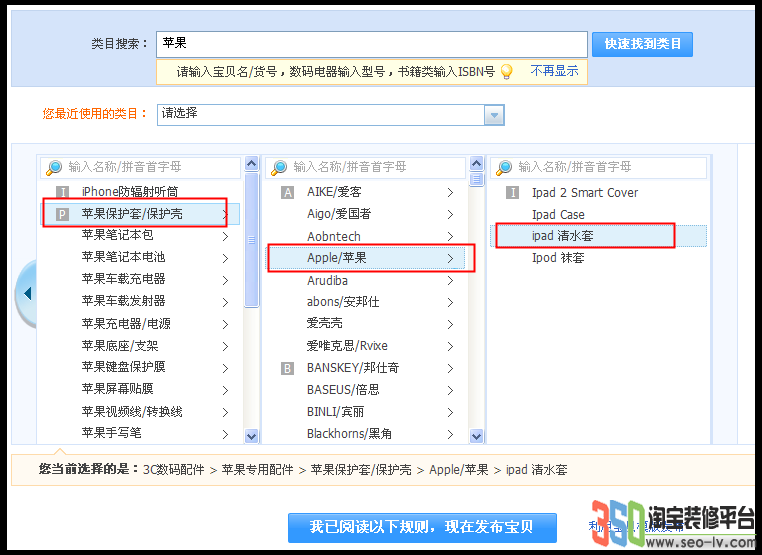The height and width of the screenshot is (555, 762).
Task: Click the third column name filter field
Action: click(x=599, y=167)
